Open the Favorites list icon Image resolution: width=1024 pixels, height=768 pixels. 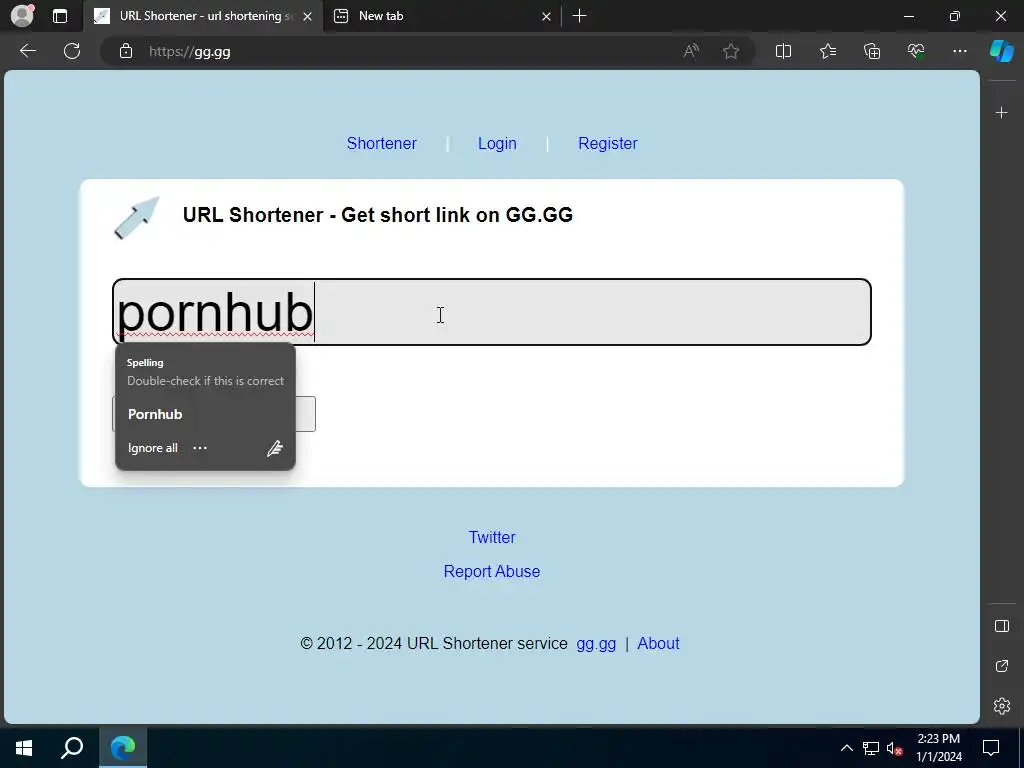(827, 51)
